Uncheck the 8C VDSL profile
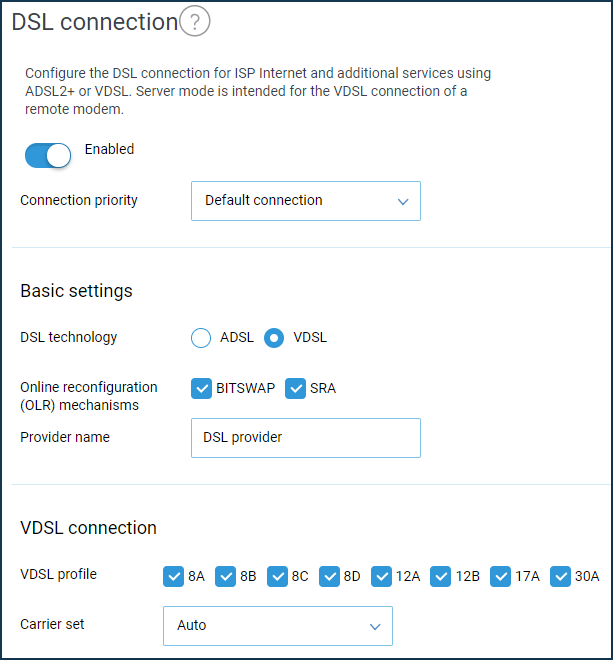Image resolution: width=613 pixels, height=660 pixels. [277, 576]
